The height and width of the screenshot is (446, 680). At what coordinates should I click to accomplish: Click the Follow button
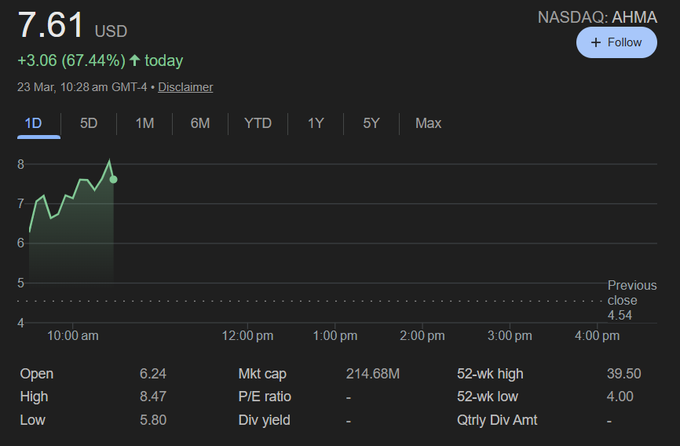[x=616, y=43]
